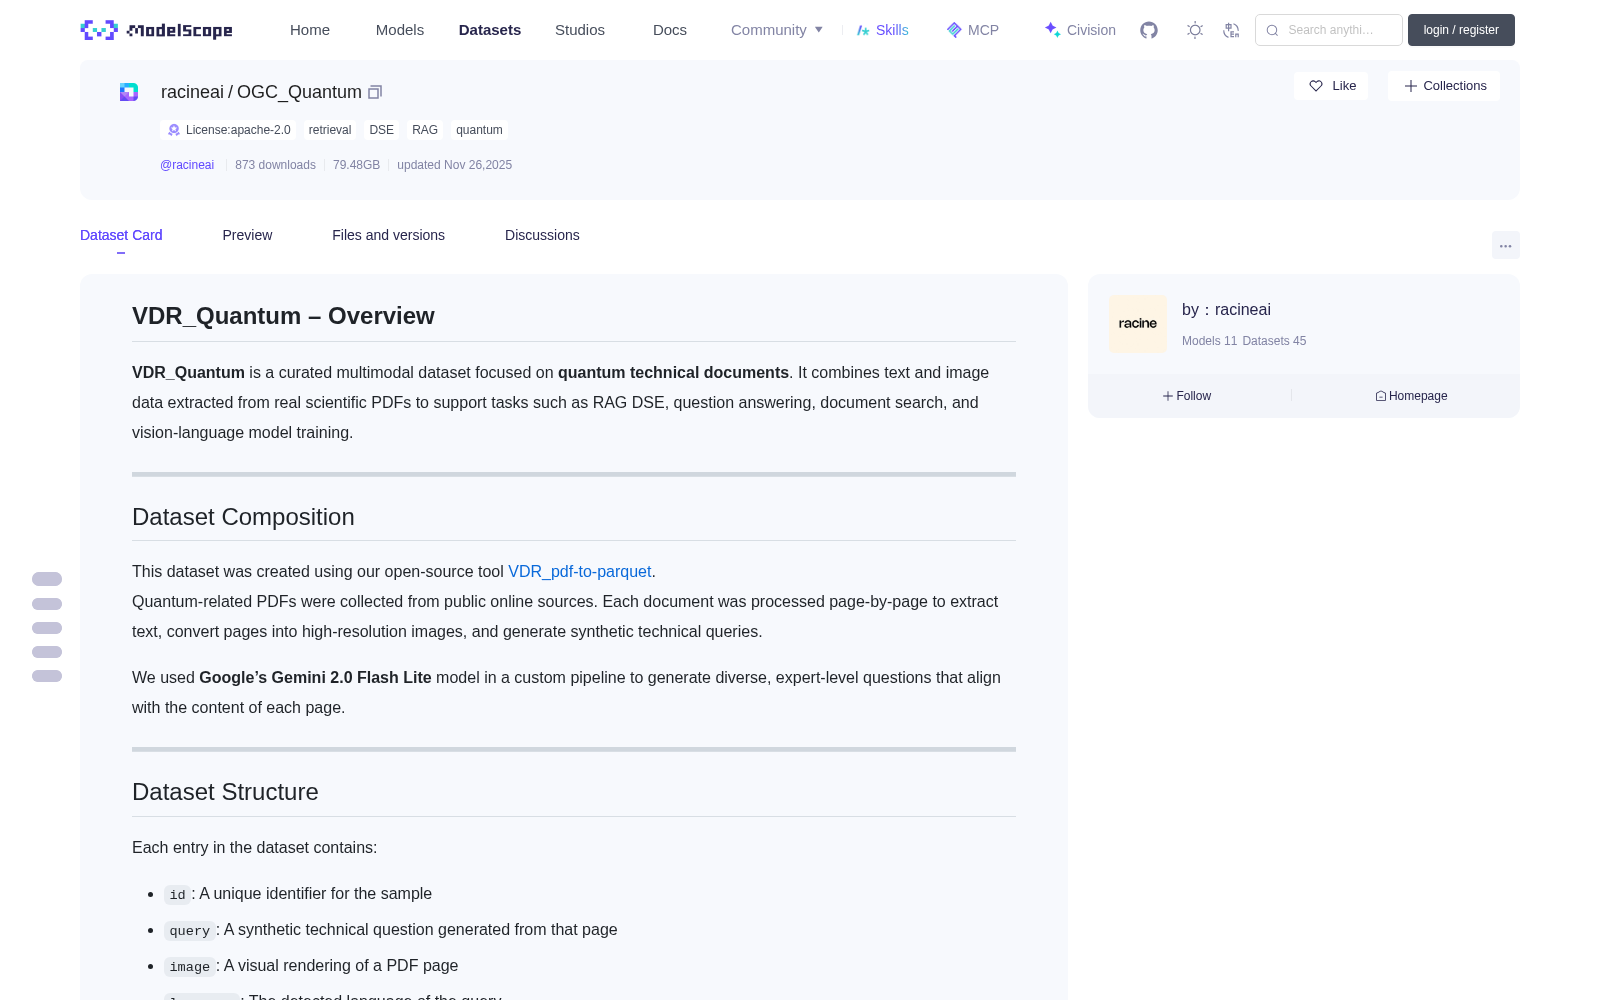The image size is (1600, 1000).
Task: Click the Datasets 45 count
Action: coord(1274,341)
